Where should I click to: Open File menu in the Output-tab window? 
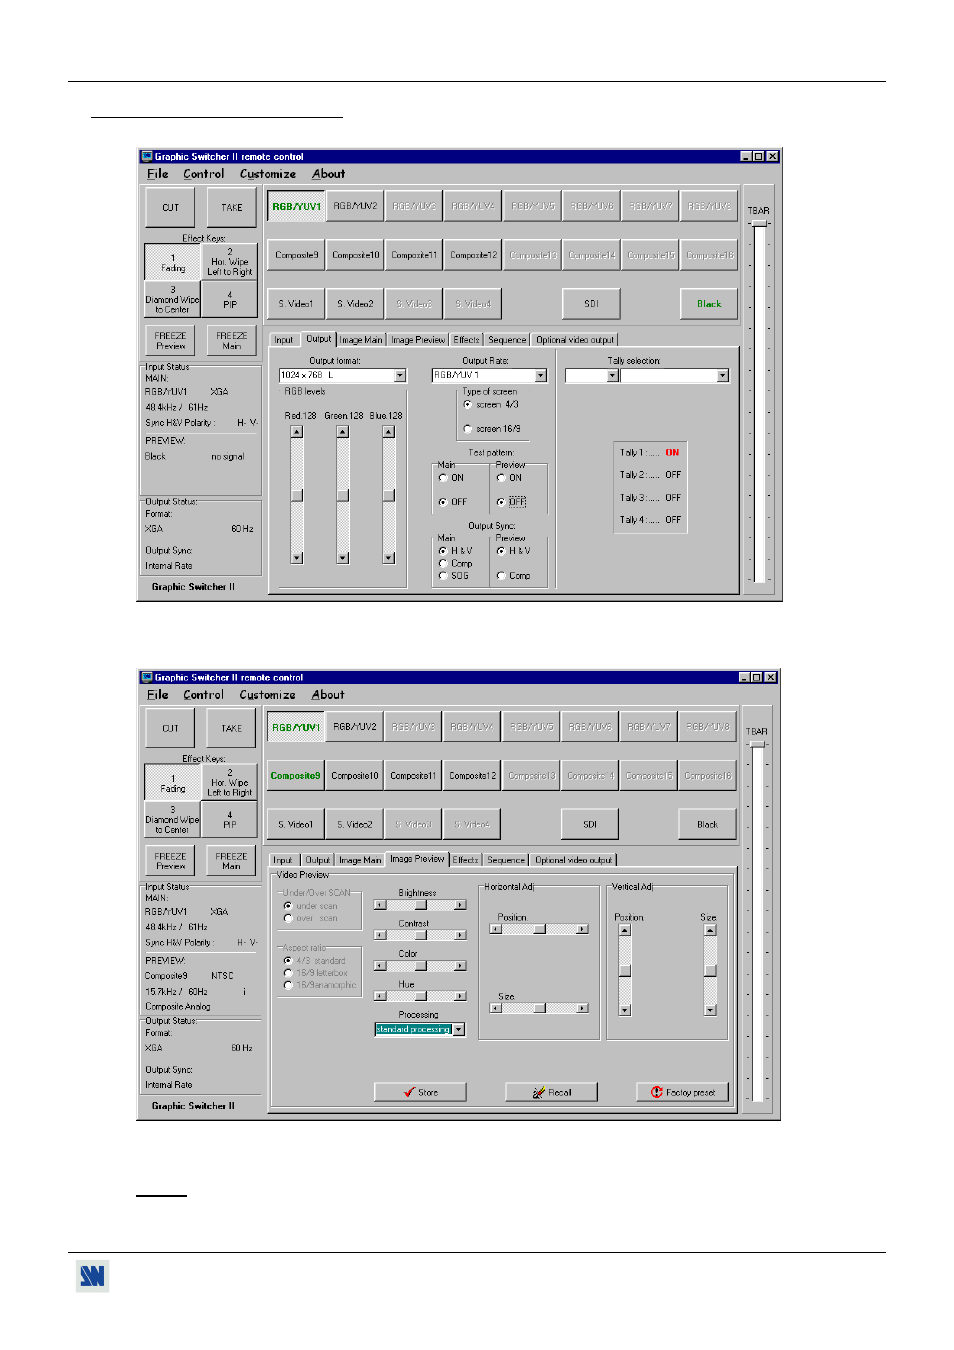158,174
